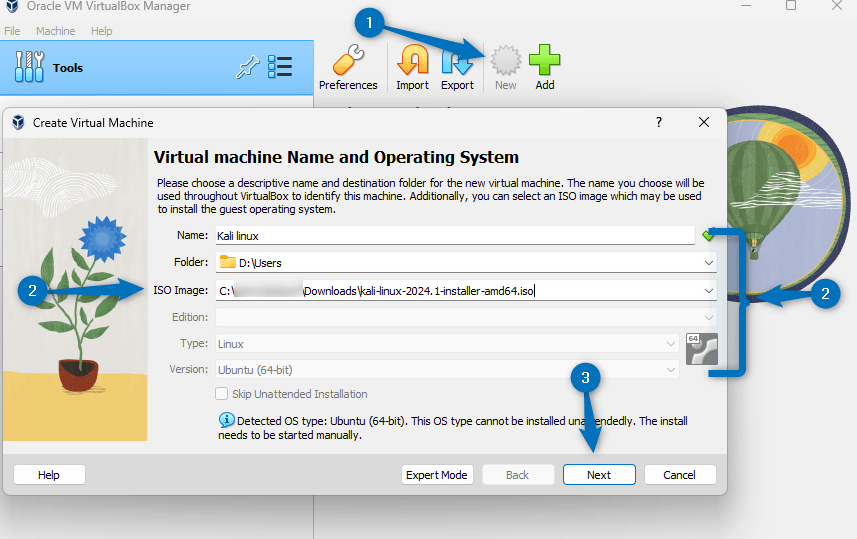Click the pin icon beside Tools
The width and height of the screenshot is (857, 539).
pyautogui.click(x=247, y=67)
